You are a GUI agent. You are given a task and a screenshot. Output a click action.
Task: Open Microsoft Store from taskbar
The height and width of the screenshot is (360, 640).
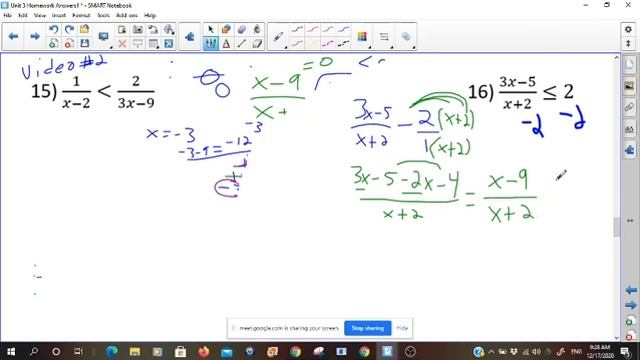(x=180, y=351)
